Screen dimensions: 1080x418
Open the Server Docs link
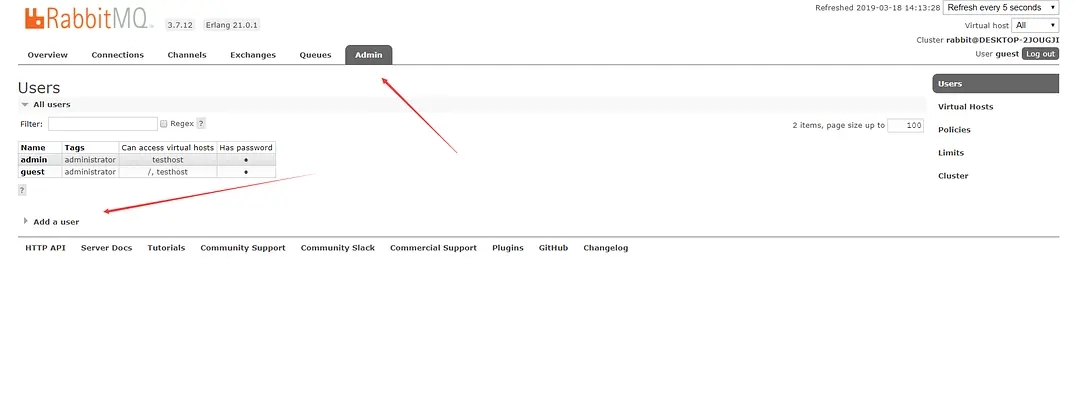coord(106,248)
